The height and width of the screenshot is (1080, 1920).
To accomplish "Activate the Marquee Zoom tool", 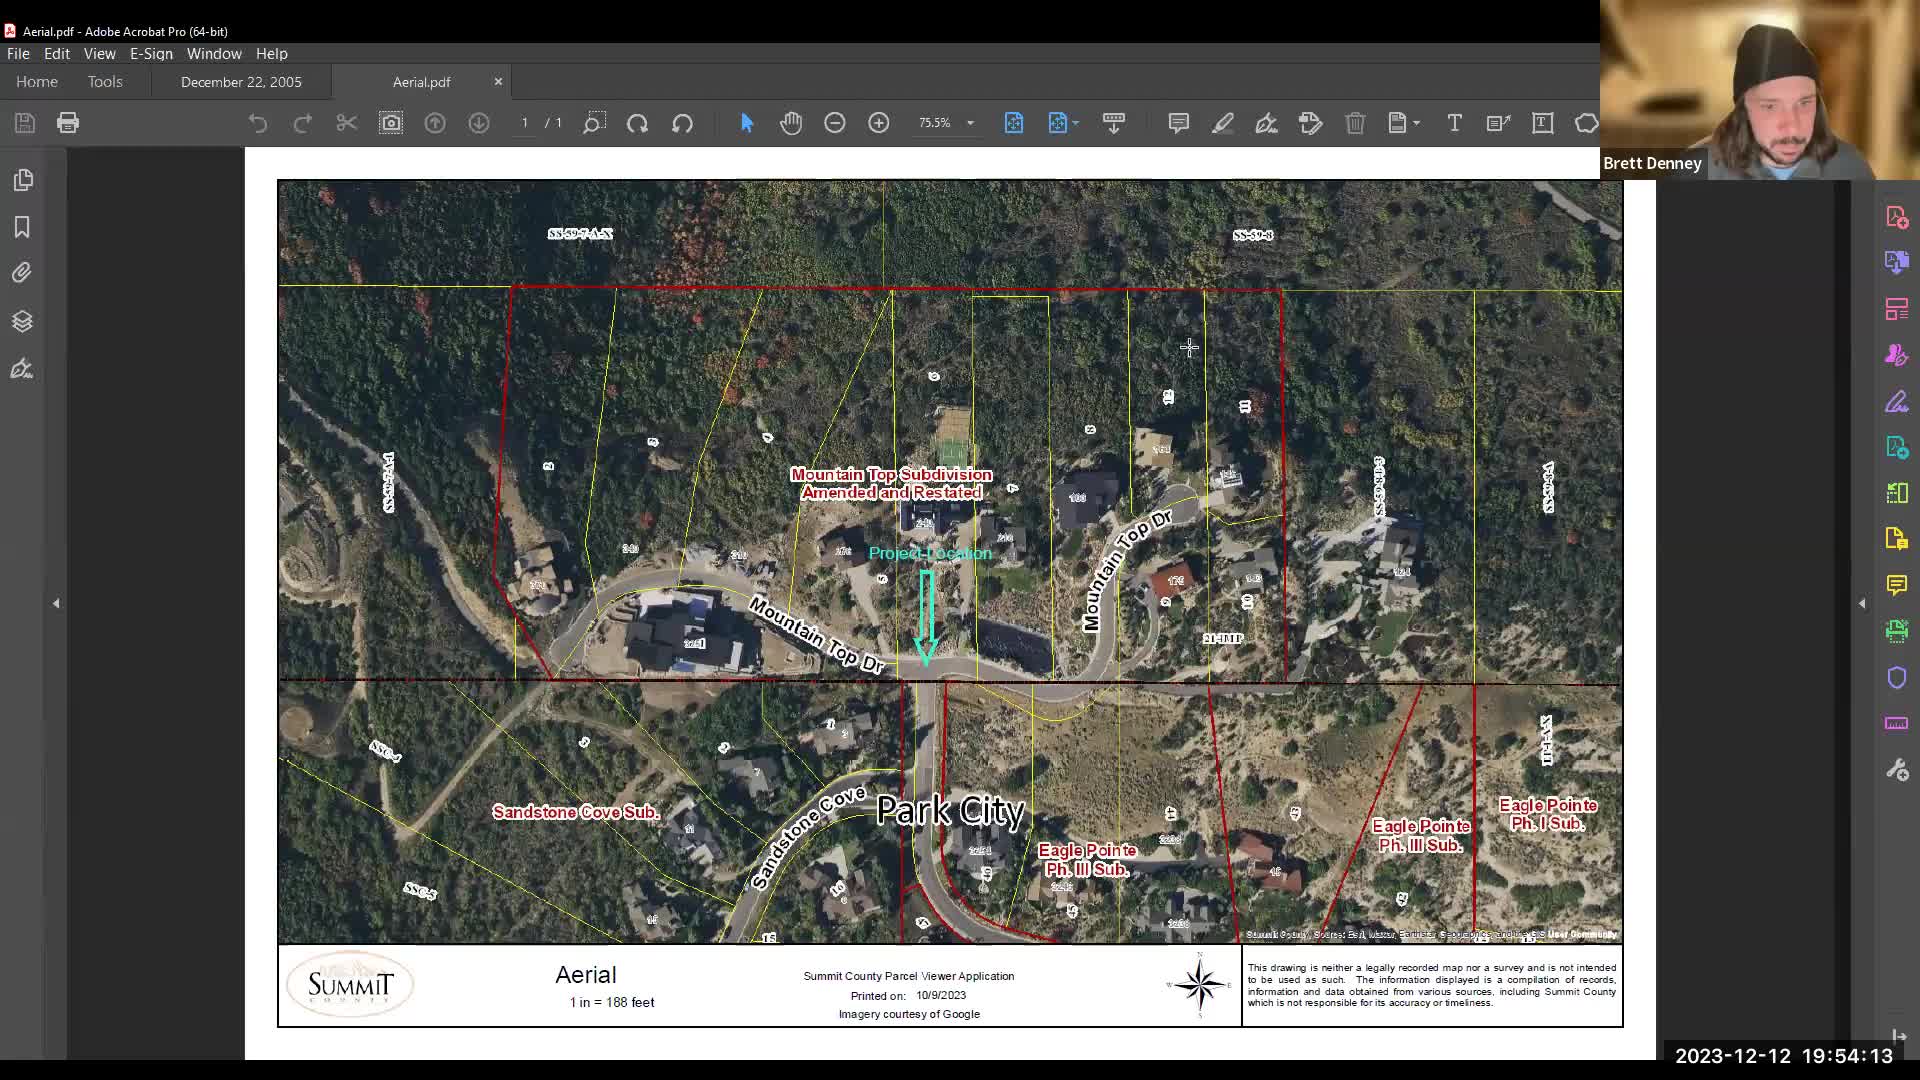I will 593,123.
